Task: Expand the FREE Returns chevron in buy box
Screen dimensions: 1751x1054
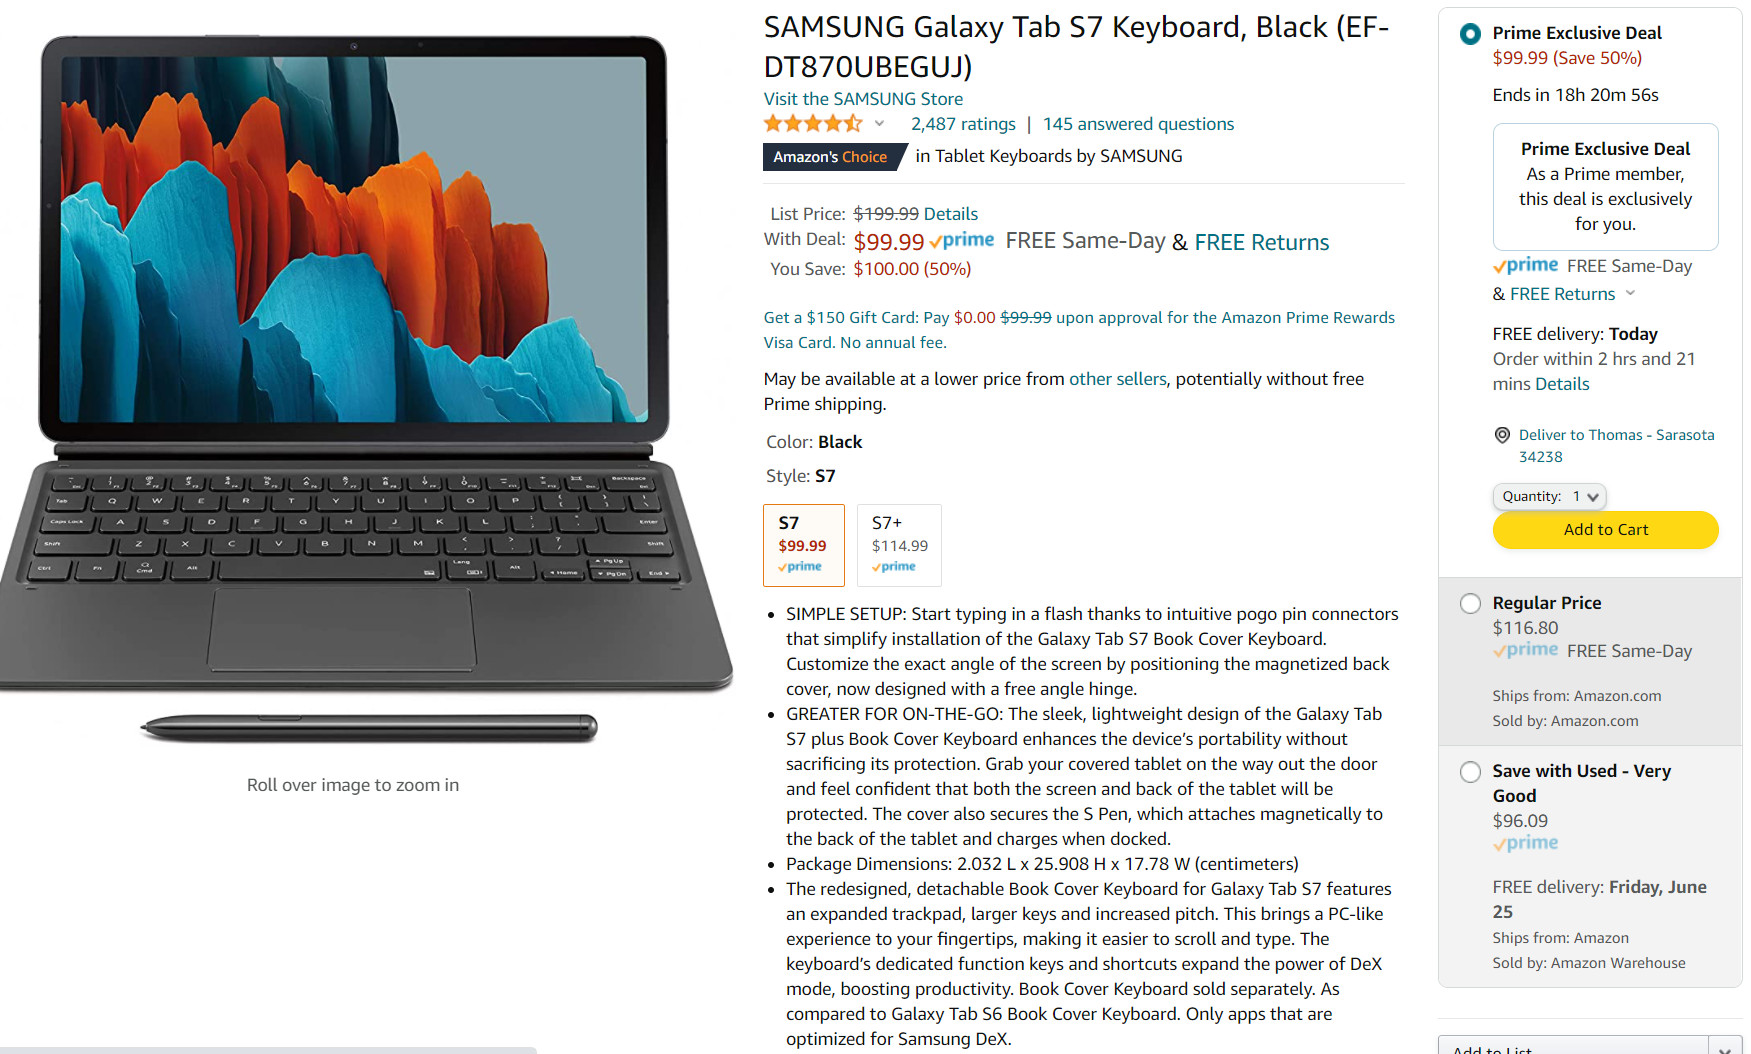Action: click(x=1630, y=293)
